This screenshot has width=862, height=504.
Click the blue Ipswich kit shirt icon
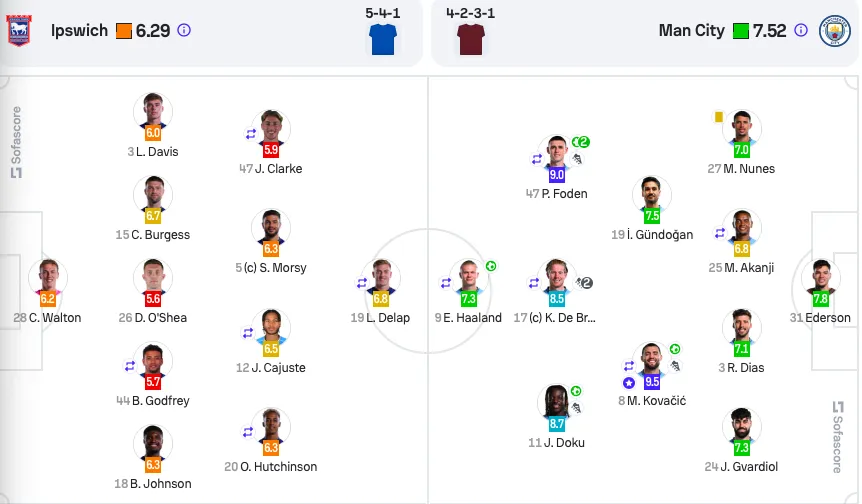tap(383, 39)
